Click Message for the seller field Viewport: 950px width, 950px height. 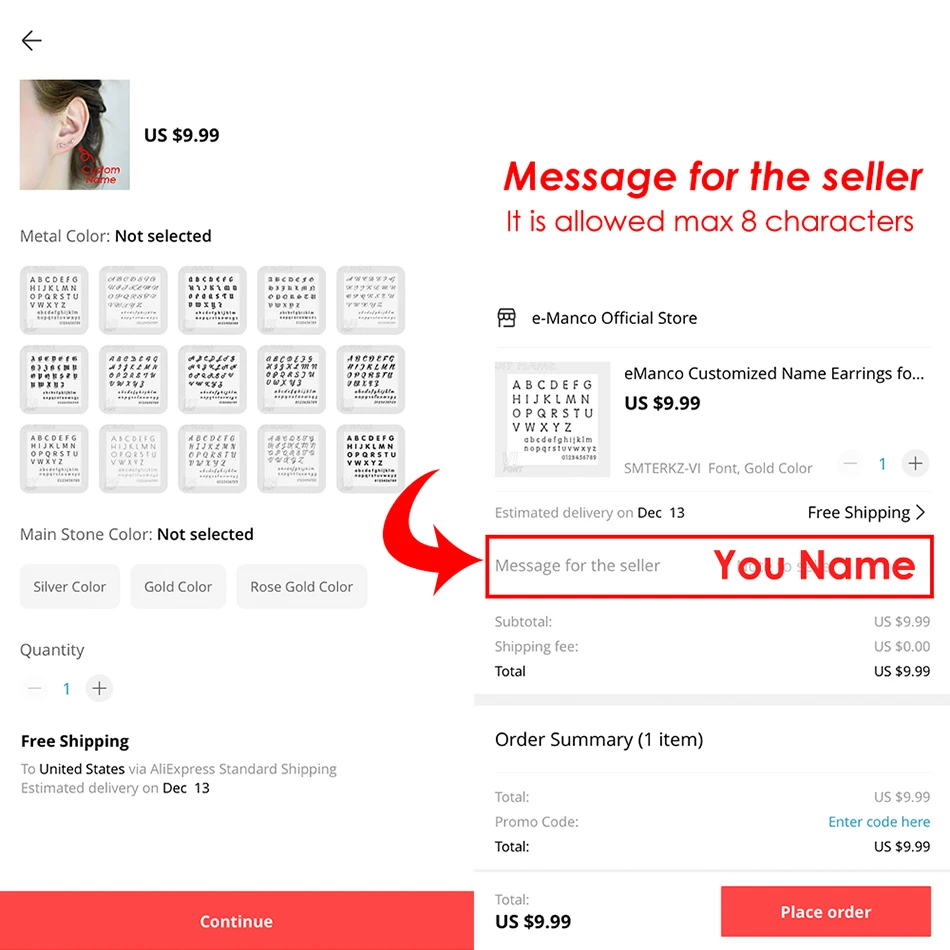click(x=709, y=566)
